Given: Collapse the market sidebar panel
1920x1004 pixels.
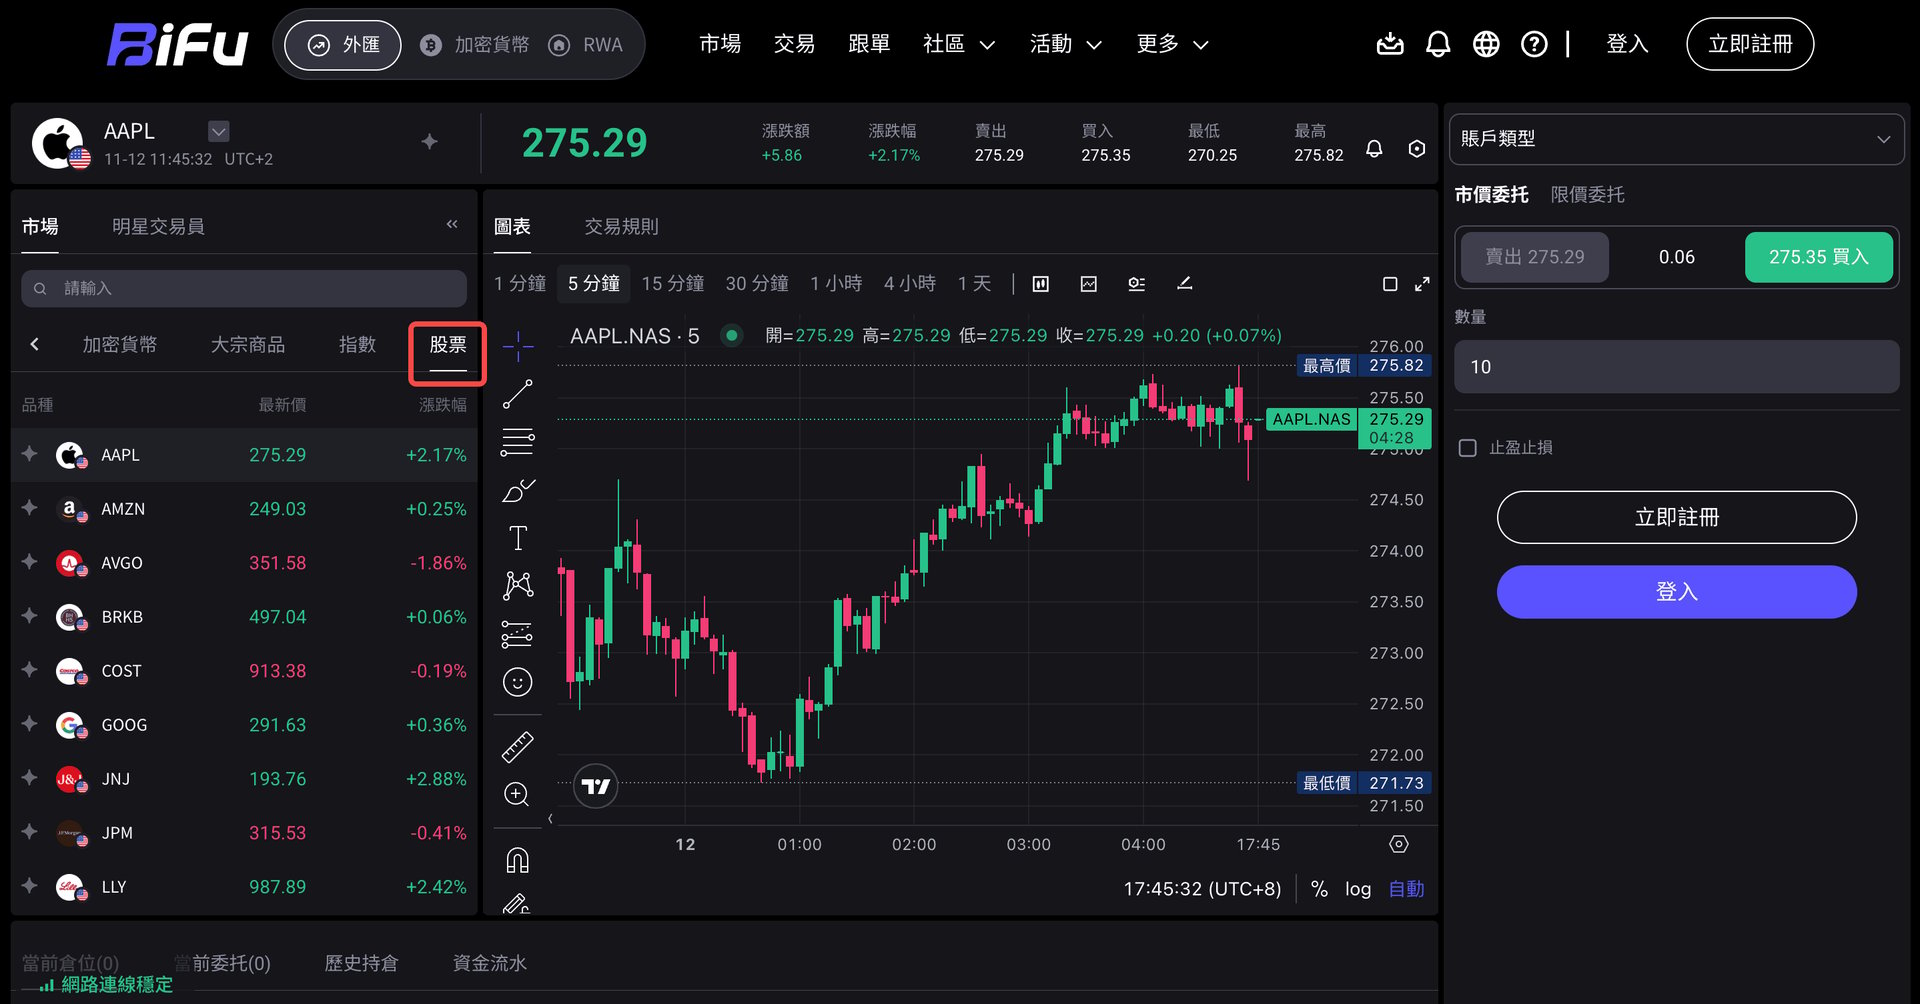Looking at the screenshot, I should coord(452,224).
